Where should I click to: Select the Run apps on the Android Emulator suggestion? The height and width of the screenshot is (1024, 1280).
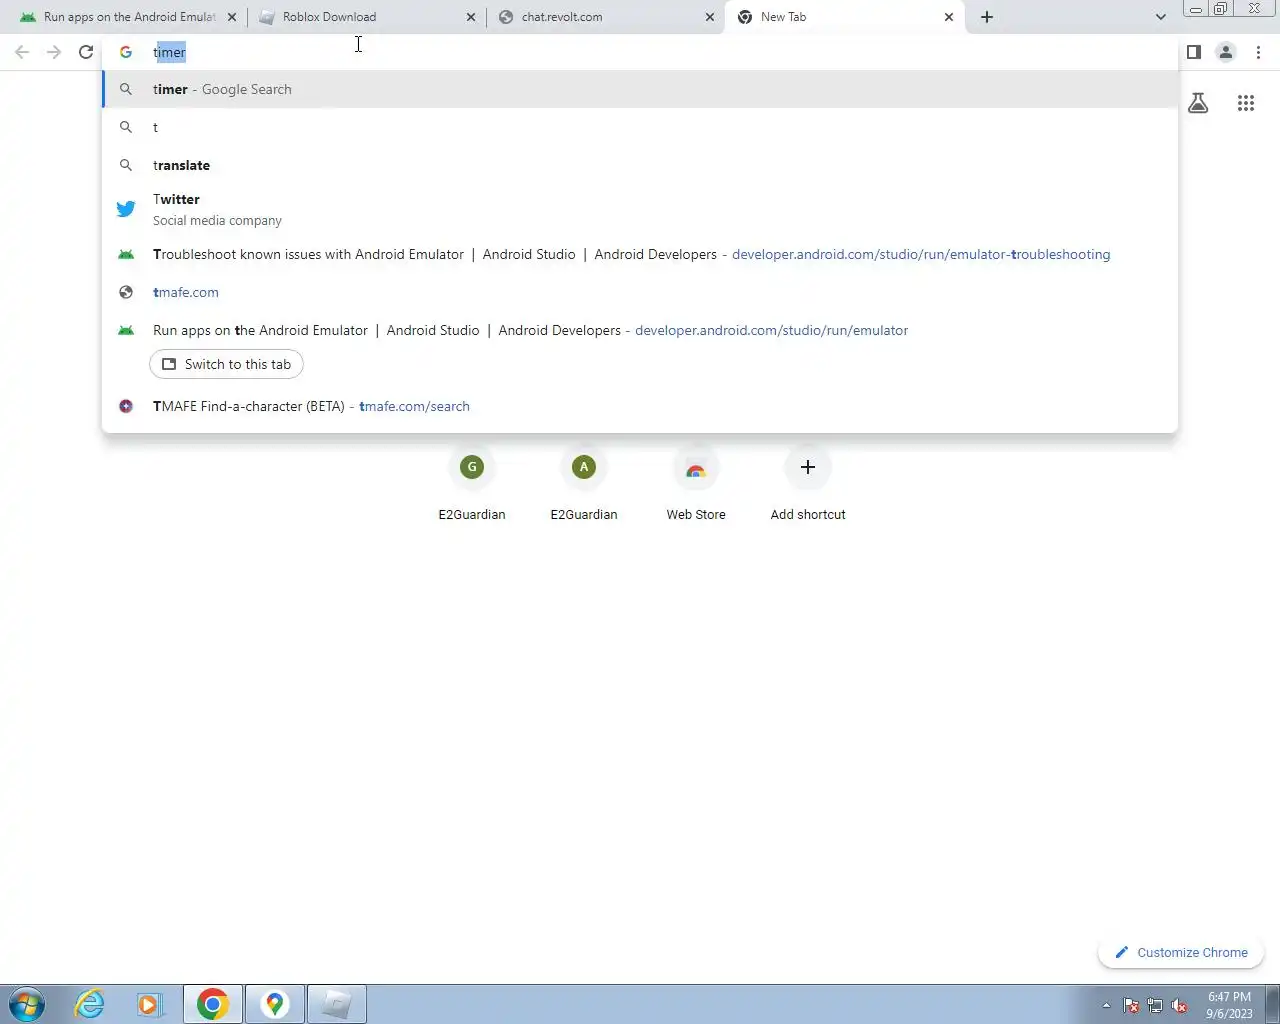tap(640, 330)
